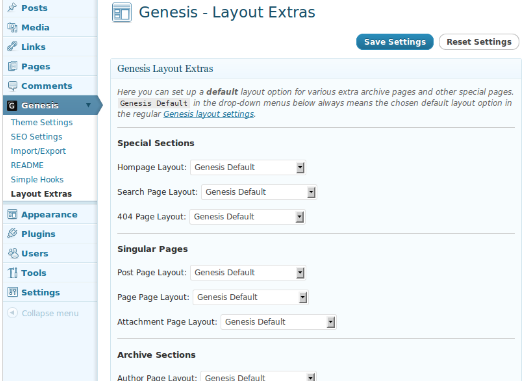Viewport: 526px width, 381px height.
Task: Click the Archive Sections heading
Action: (156, 355)
